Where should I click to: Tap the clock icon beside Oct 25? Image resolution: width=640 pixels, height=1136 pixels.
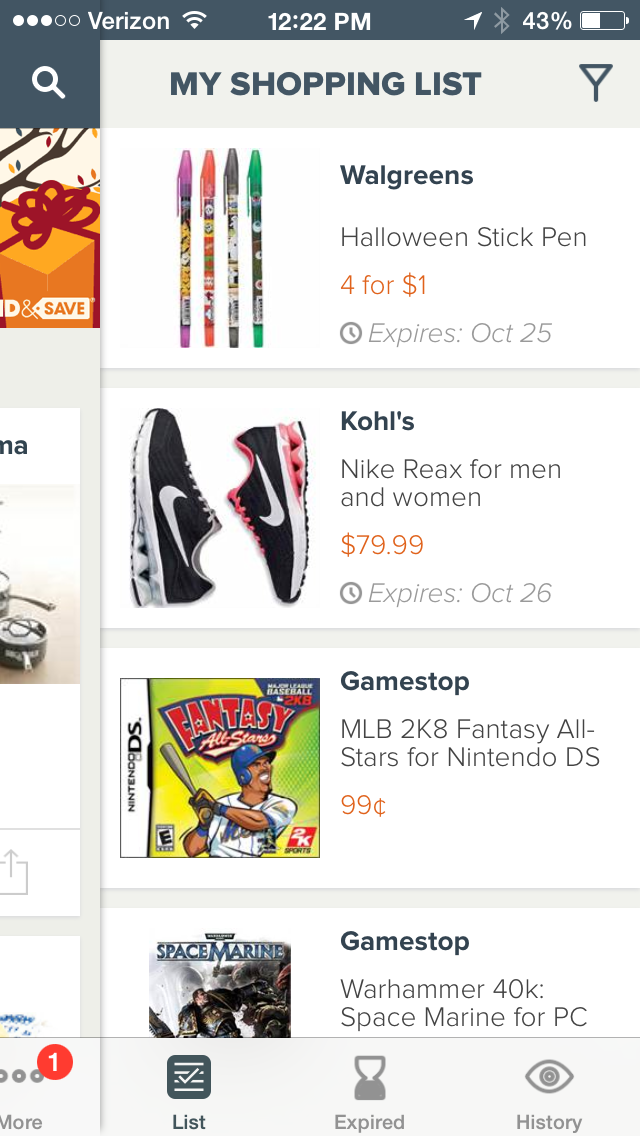pos(351,333)
